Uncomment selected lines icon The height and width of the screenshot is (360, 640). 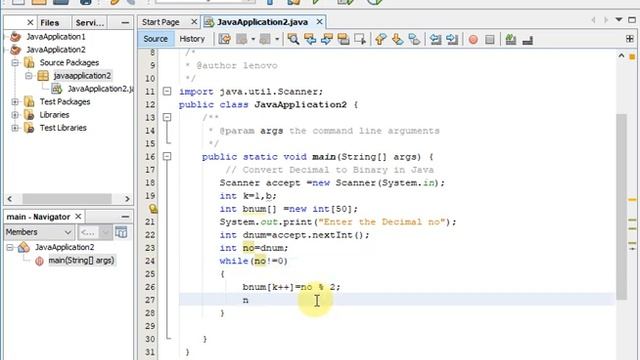pyautogui.click(x=528, y=40)
